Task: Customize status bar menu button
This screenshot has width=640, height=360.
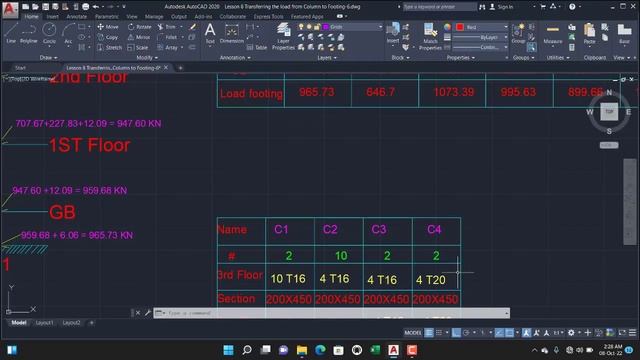Action: pyautogui.click(x=632, y=333)
